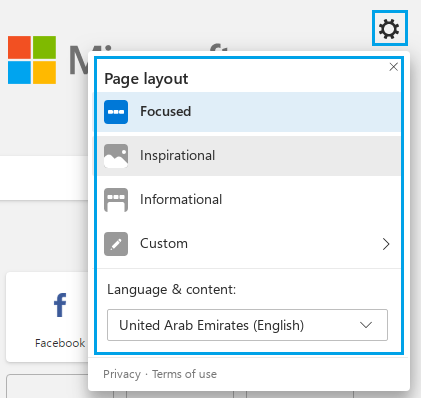Click the Microsoft four-square logo
This screenshot has height=398, width=421.
[x=32, y=60]
